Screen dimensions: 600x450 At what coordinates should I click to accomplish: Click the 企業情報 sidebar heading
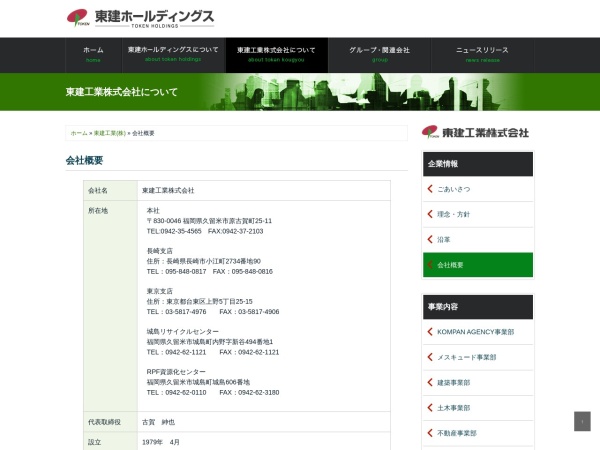[478, 164]
